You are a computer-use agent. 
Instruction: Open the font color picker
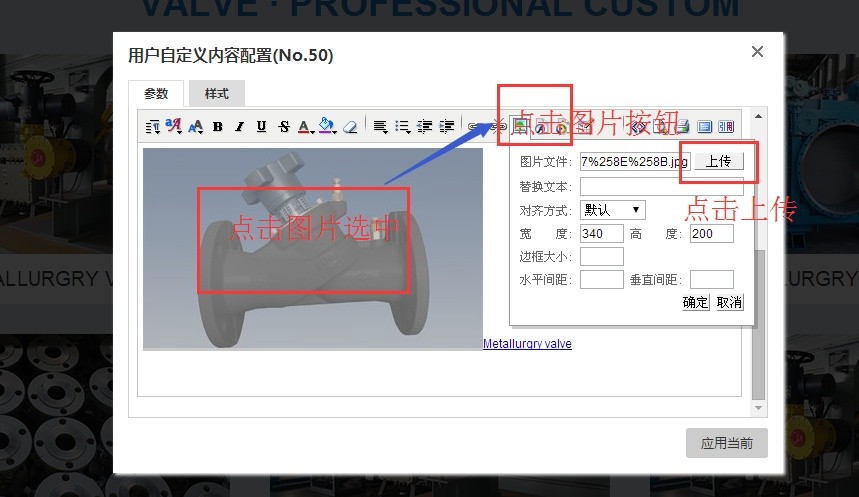click(x=305, y=127)
